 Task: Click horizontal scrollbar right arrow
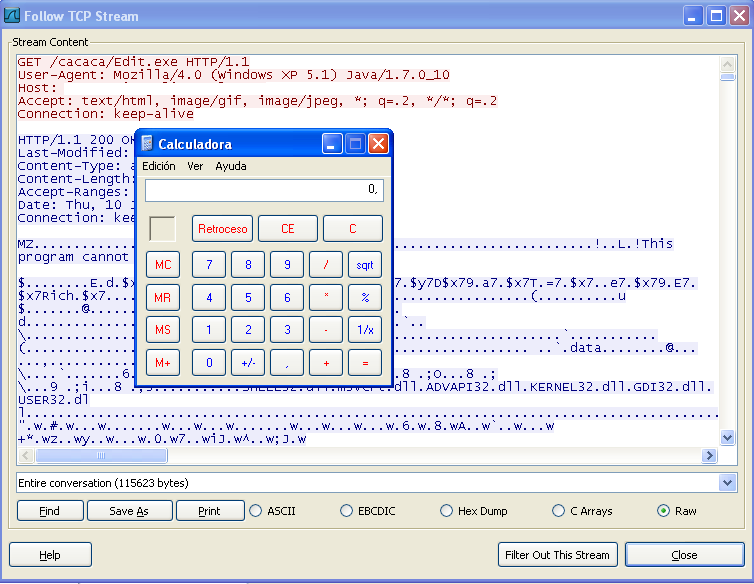[709, 455]
